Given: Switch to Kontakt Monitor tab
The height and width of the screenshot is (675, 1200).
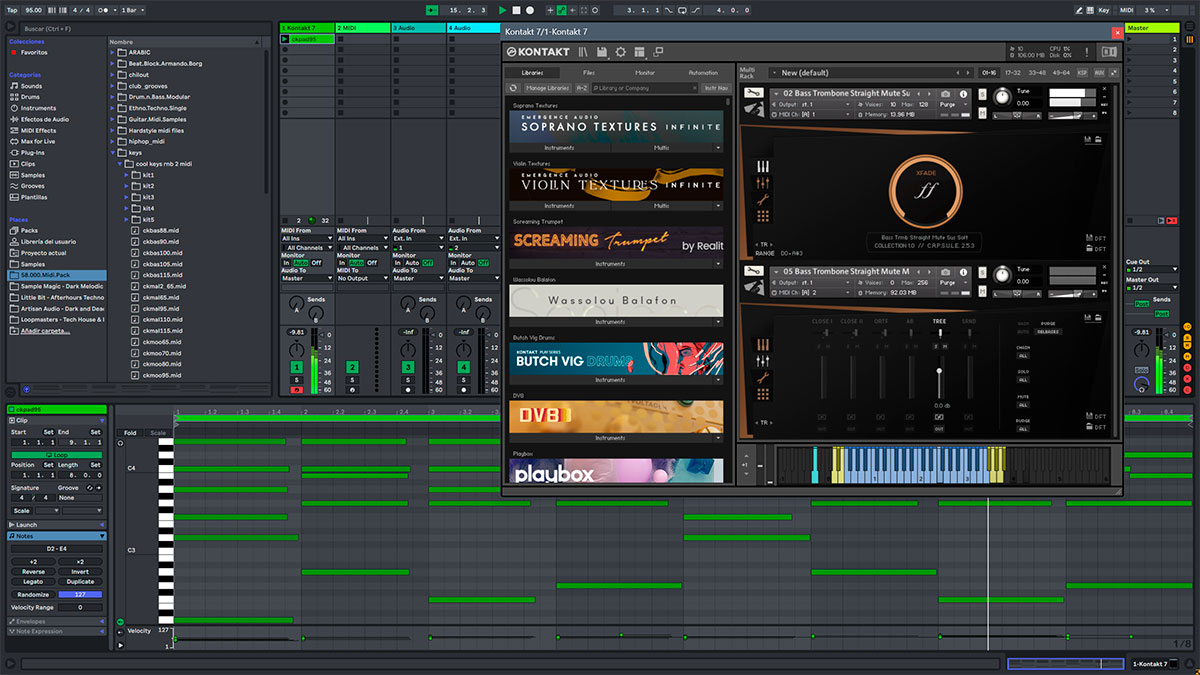Looking at the screenshot, I should pyautogui.click(x=645, y=73).
